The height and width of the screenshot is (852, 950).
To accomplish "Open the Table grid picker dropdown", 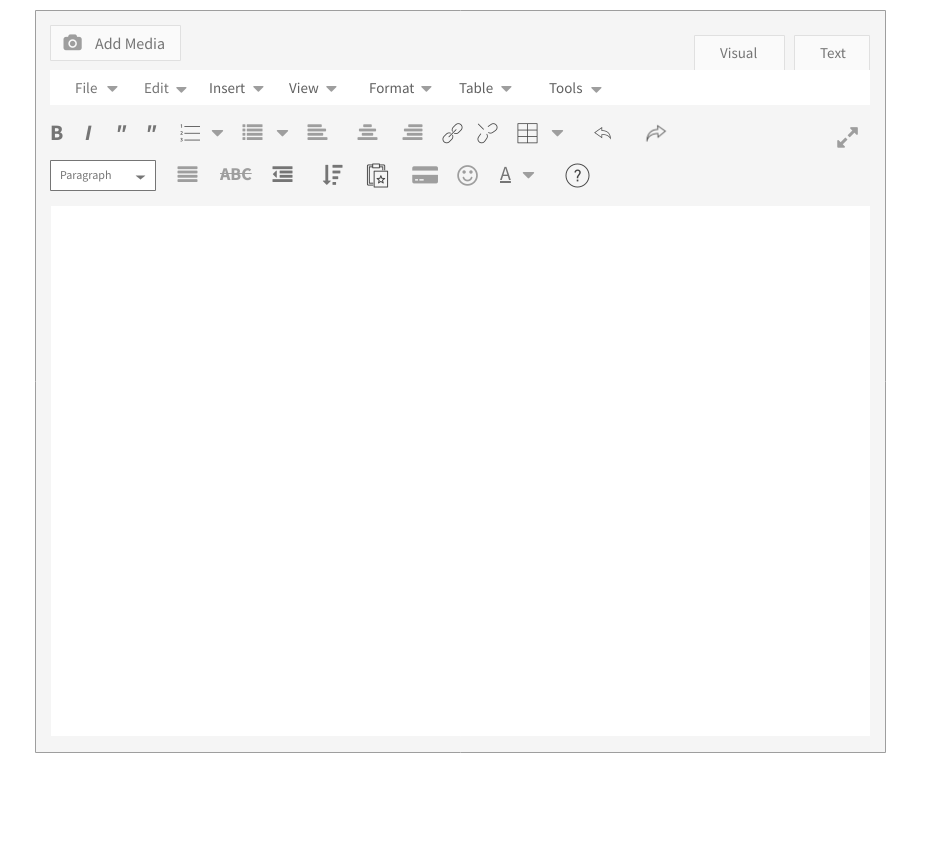I will click(x=558, y=132).
